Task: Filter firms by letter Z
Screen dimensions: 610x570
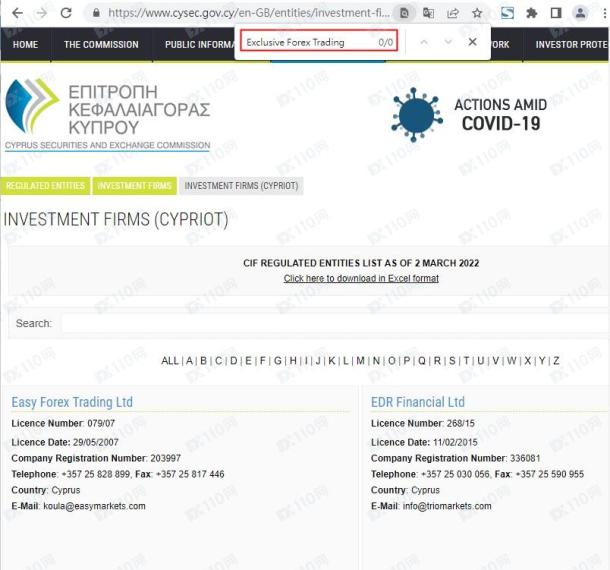Action: 556,361
